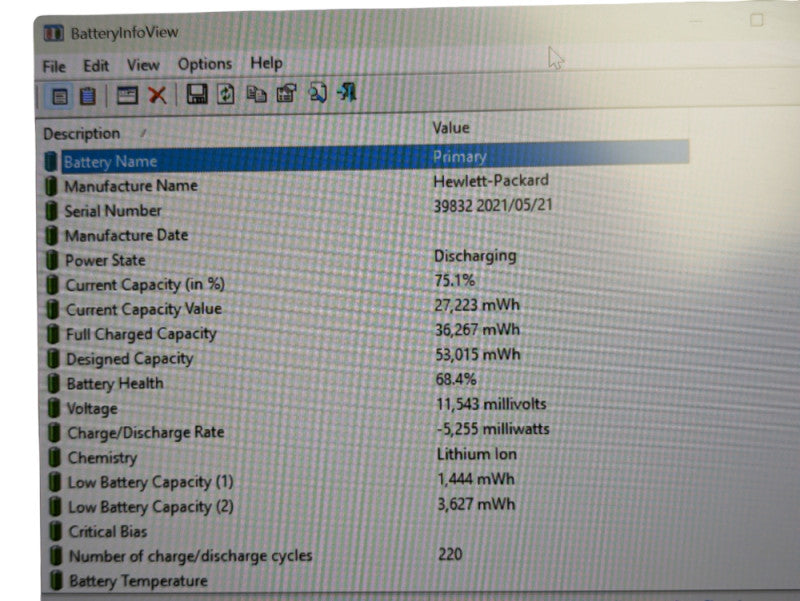Click the 27,223 mWh value
This screenshot has height=601, width=800.
pyautogui.click(x=477, y=305)
